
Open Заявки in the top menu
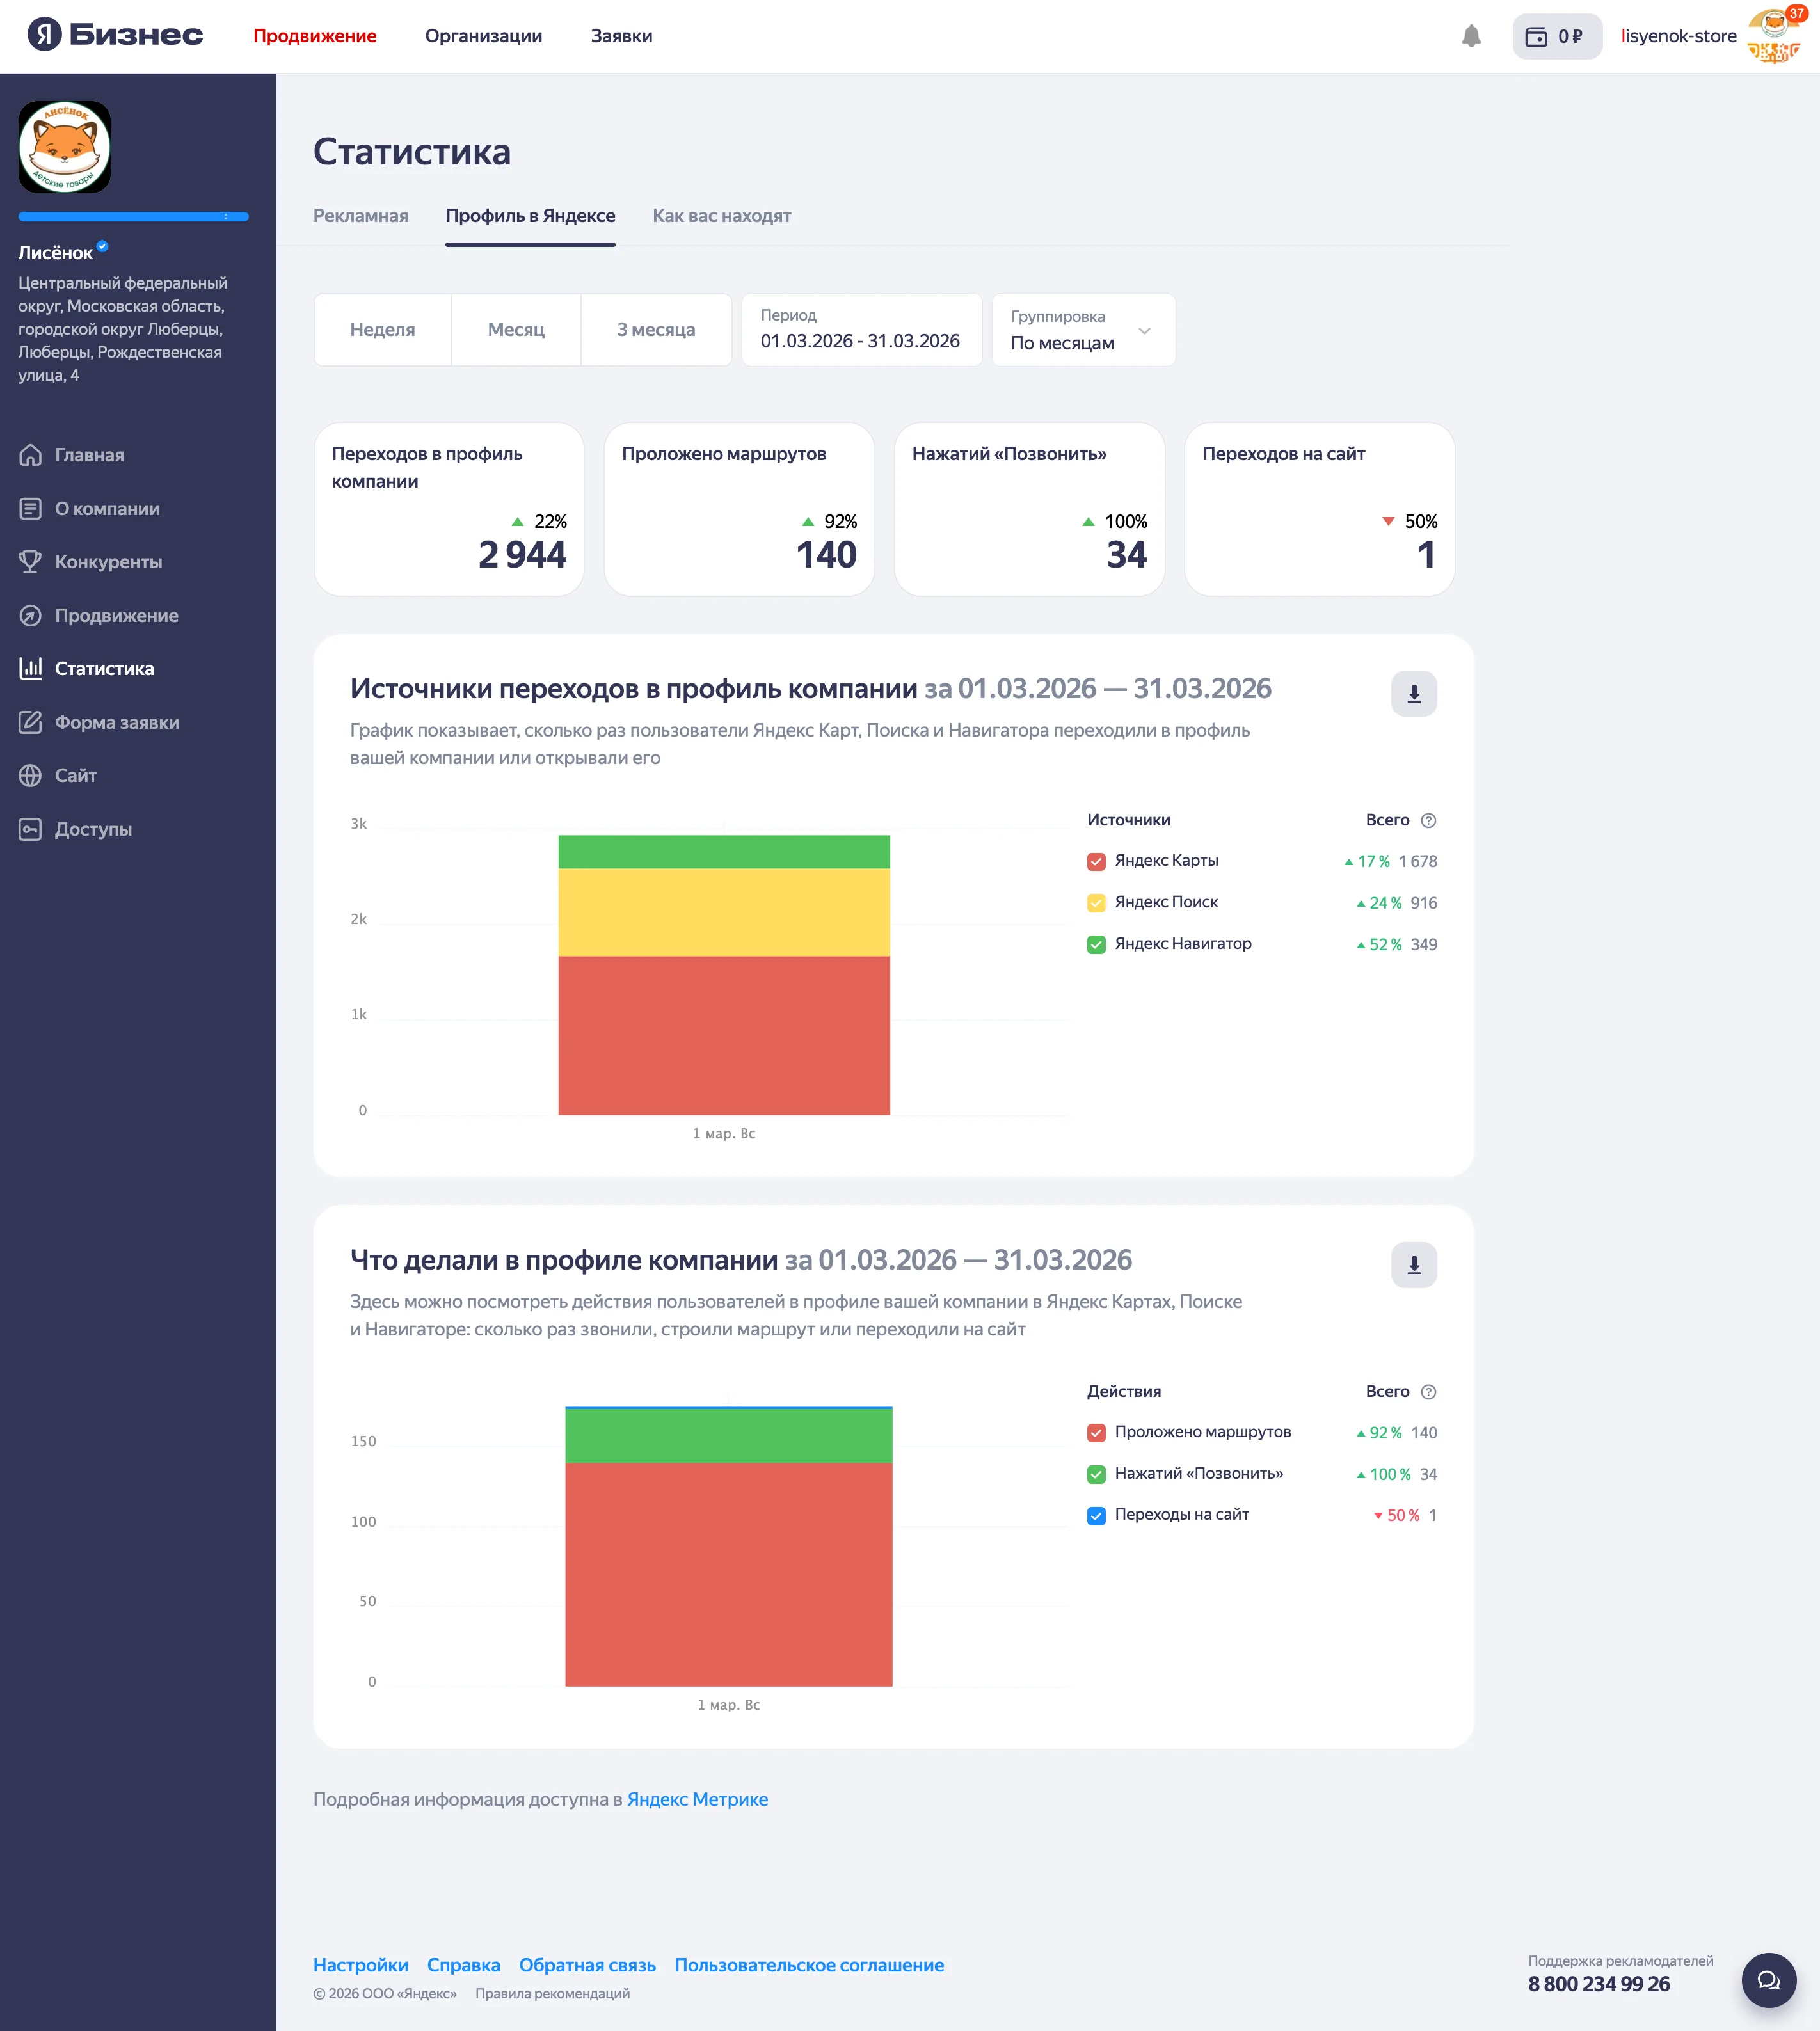(x=622, y=36)
